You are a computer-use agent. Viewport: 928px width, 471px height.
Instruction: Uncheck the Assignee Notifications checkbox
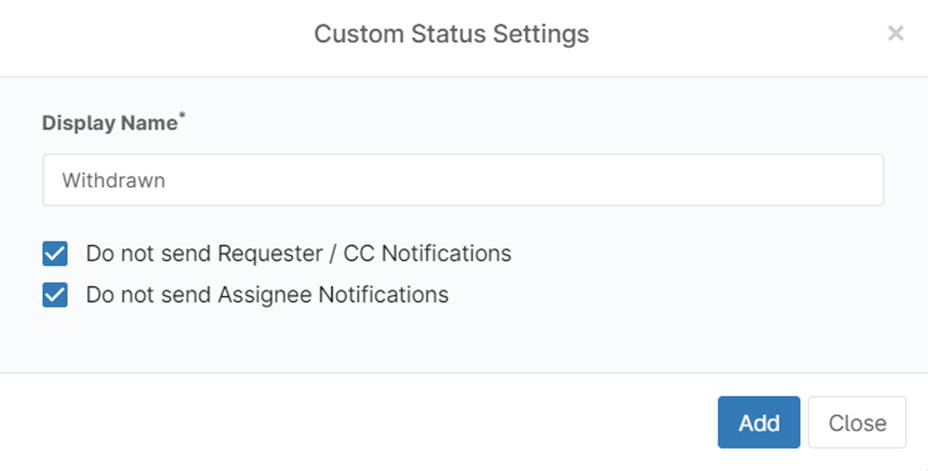pyautogui.click(x=55, y=295)
